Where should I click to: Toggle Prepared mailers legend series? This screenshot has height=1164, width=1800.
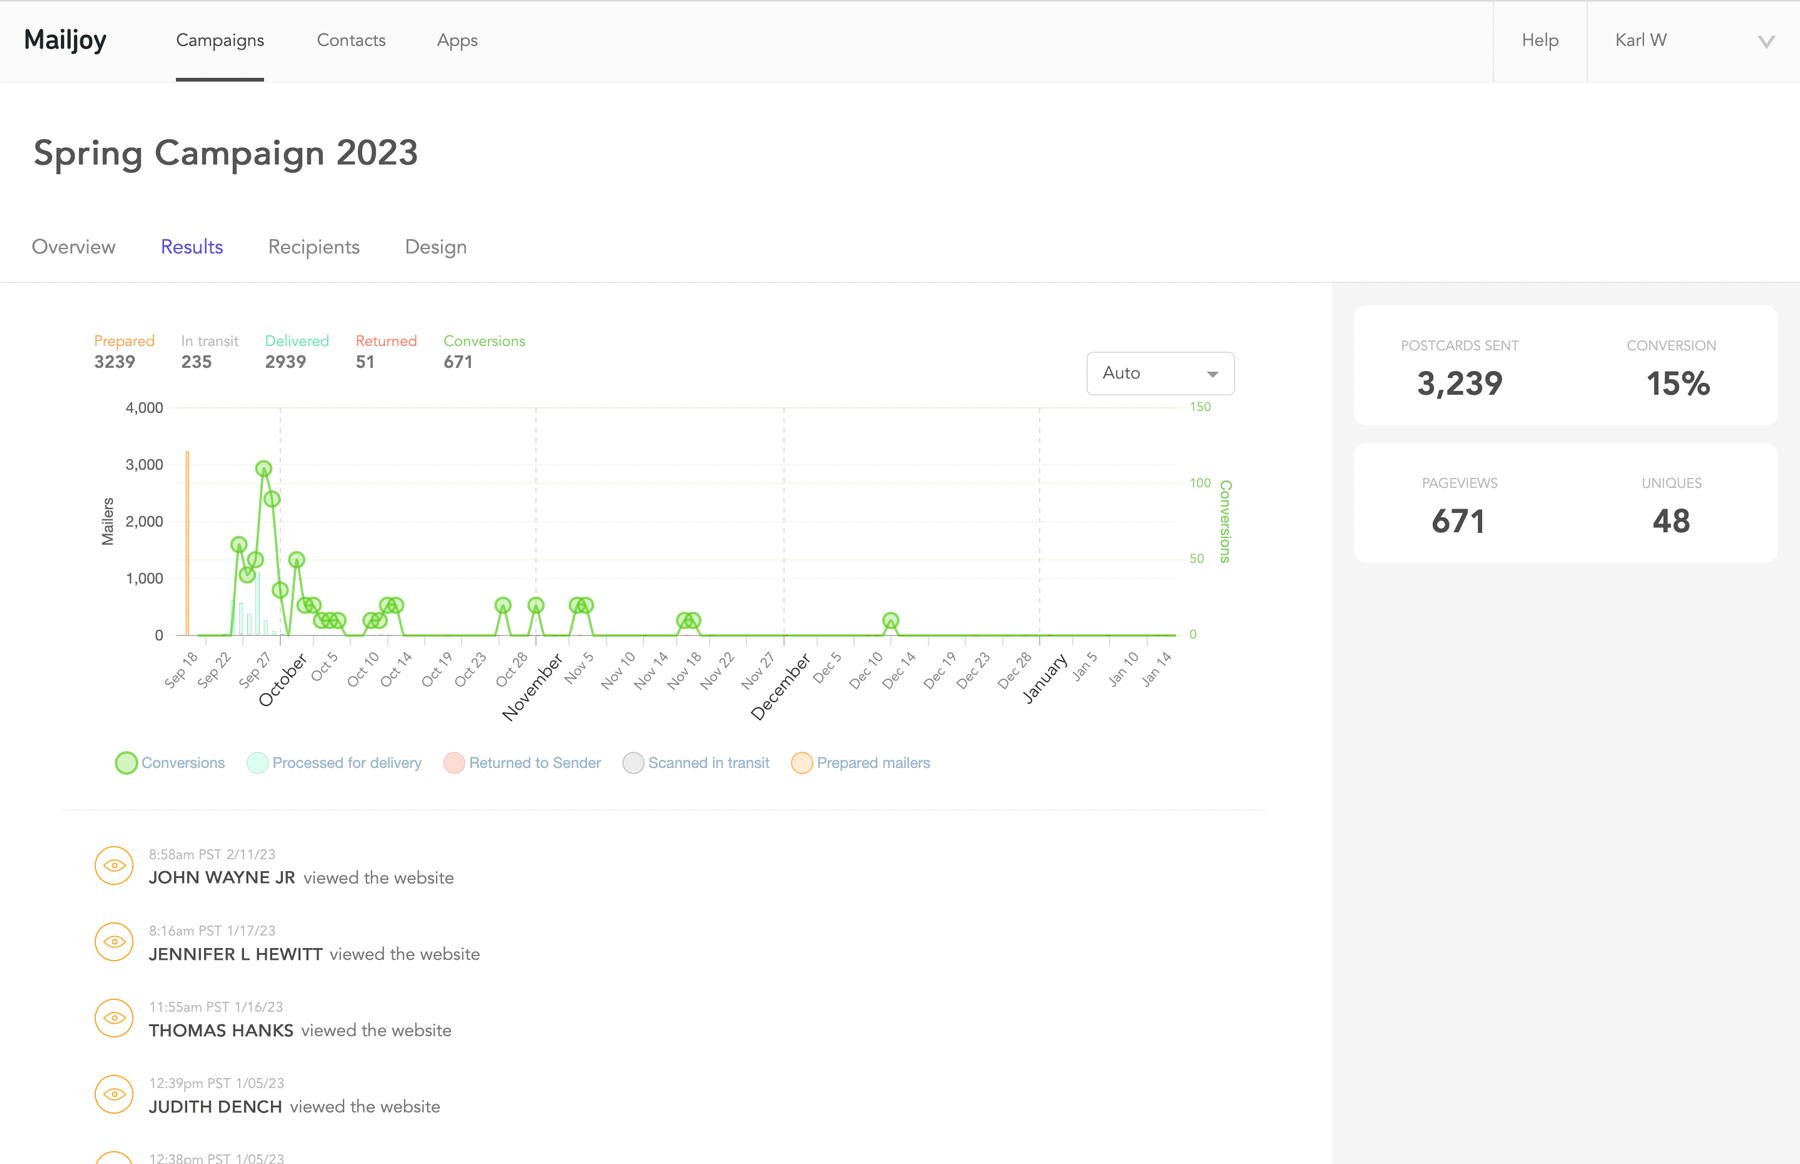[x=860, y=763]
